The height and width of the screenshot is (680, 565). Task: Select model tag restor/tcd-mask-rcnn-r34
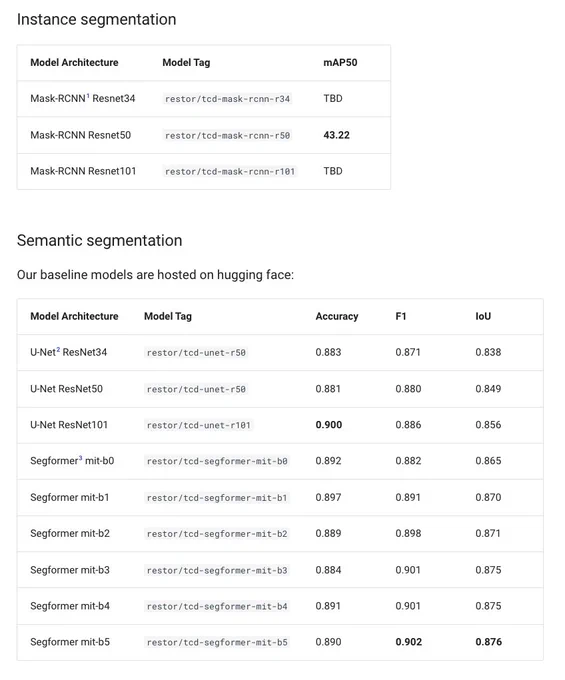pyautogui.click(x=227, y=99)
